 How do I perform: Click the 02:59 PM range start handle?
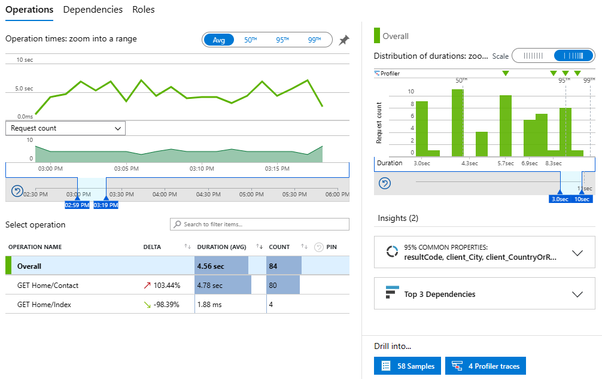tap(77, 205)
